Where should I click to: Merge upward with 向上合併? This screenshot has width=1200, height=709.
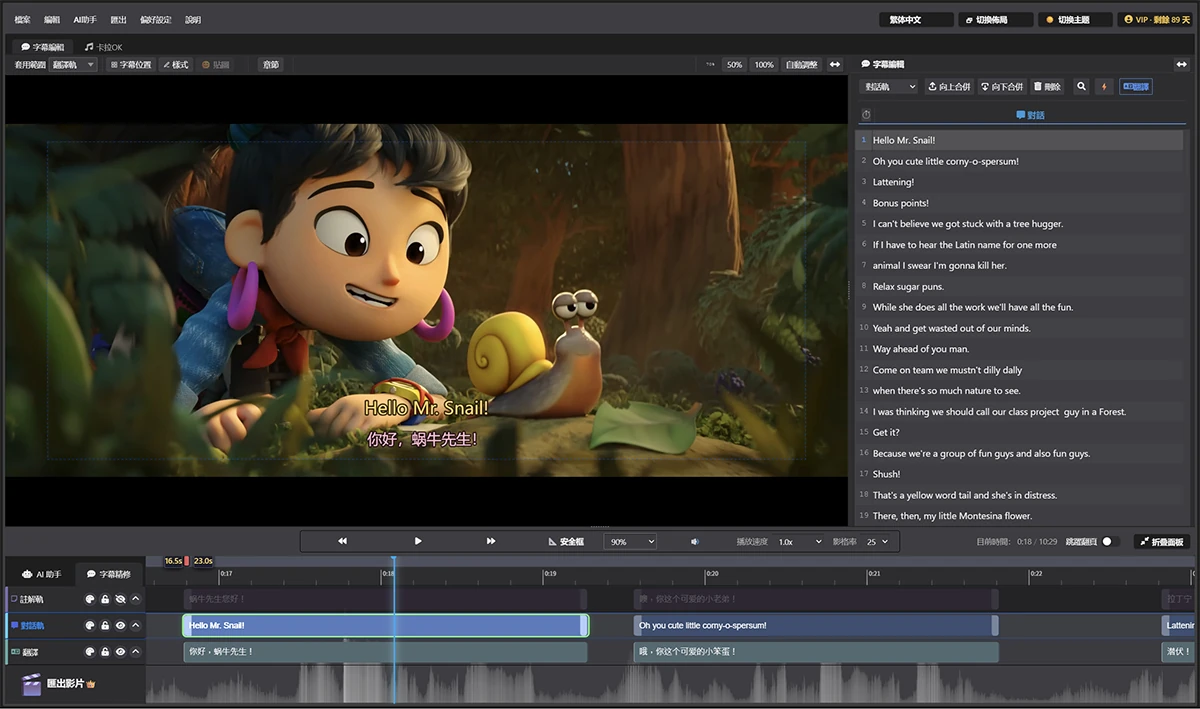(949, 87)
